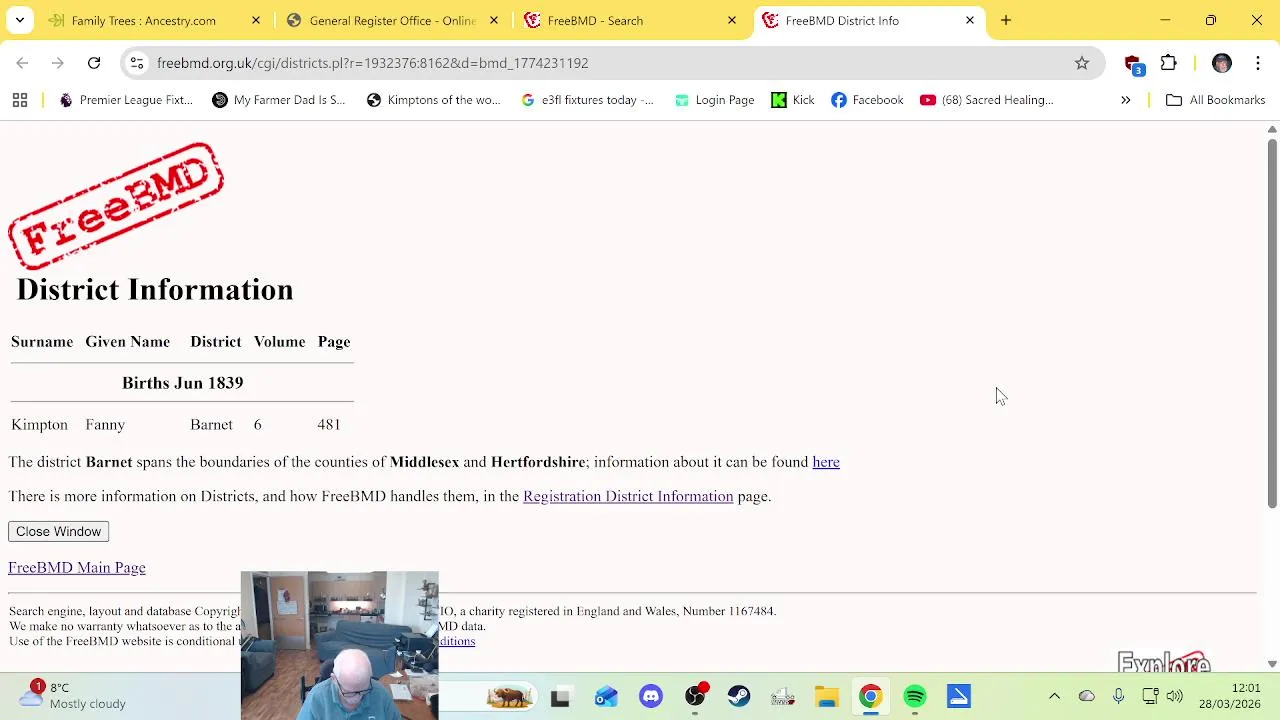This screenshot has height=720, width=1280.
Task: Open OBS Studio from the taskbar
Action: pos(695,697)
